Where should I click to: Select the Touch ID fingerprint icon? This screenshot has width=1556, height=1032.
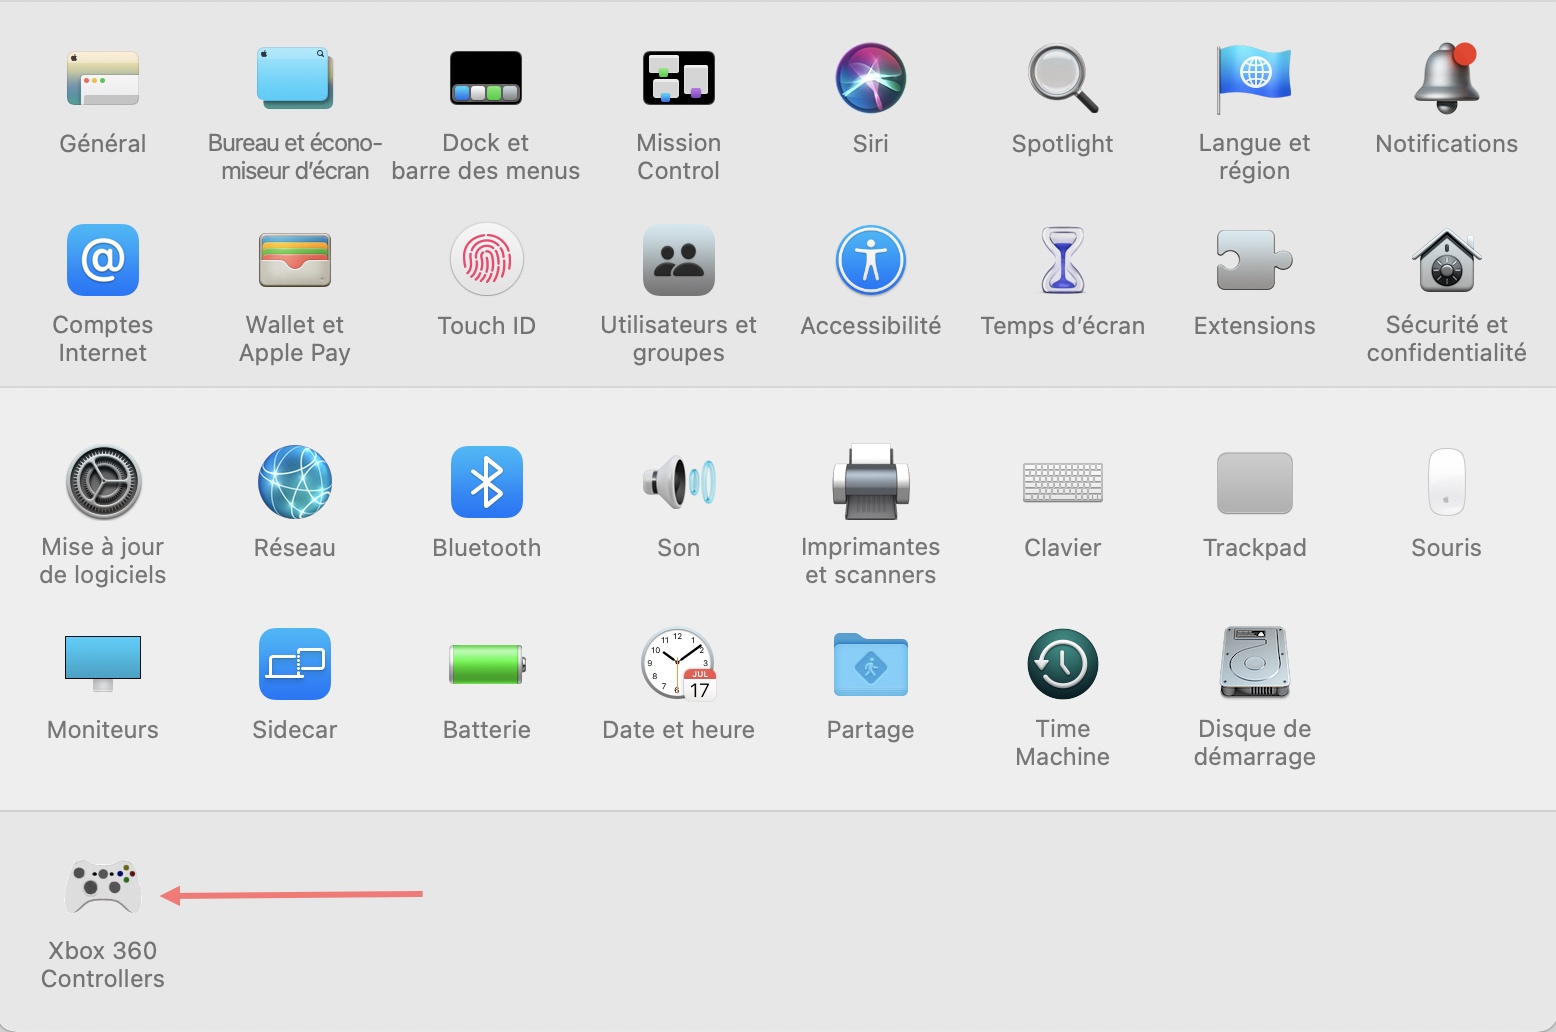(x=487, y=260)
